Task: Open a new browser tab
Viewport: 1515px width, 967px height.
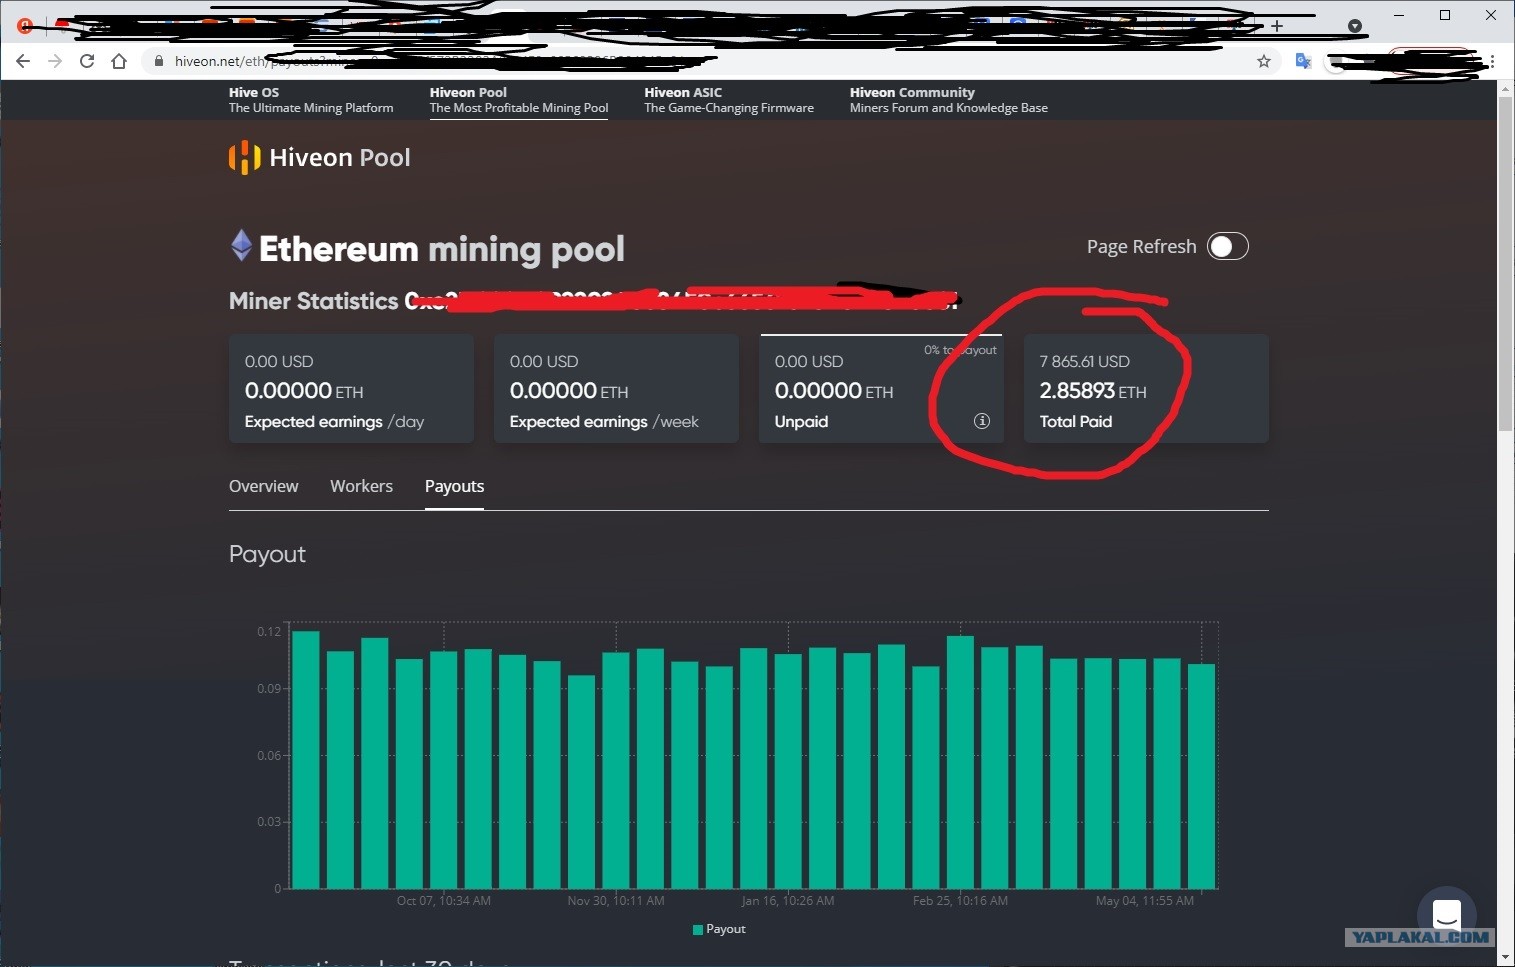Action: pyautogui.click(x=1277, y=26)
